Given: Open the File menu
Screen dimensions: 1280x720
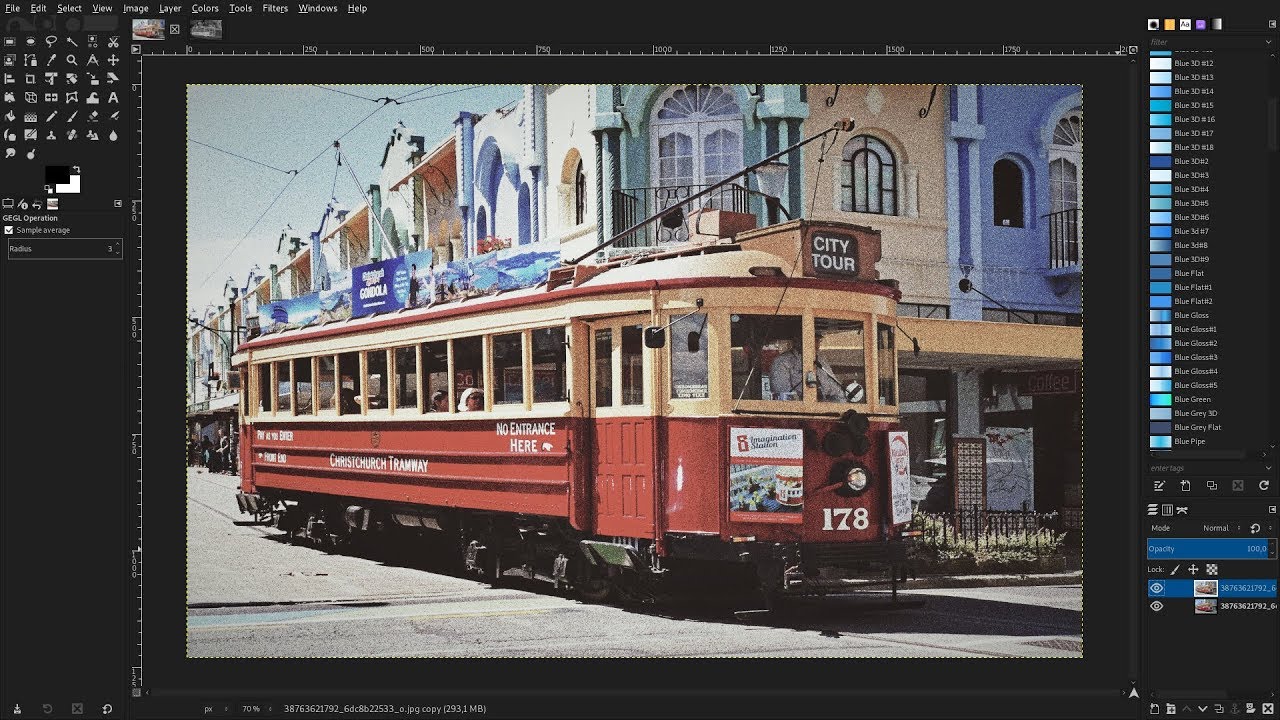Looking at the screenshot, I should [x=12, y=8].
